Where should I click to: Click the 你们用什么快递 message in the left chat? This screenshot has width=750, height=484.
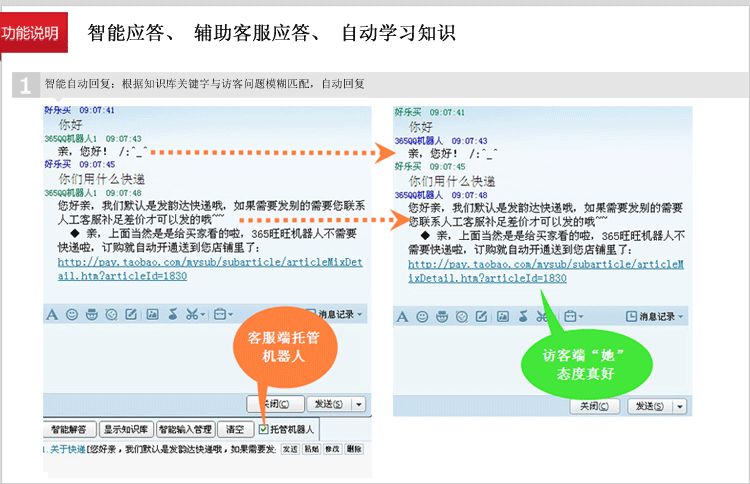(x=102, y=179)
